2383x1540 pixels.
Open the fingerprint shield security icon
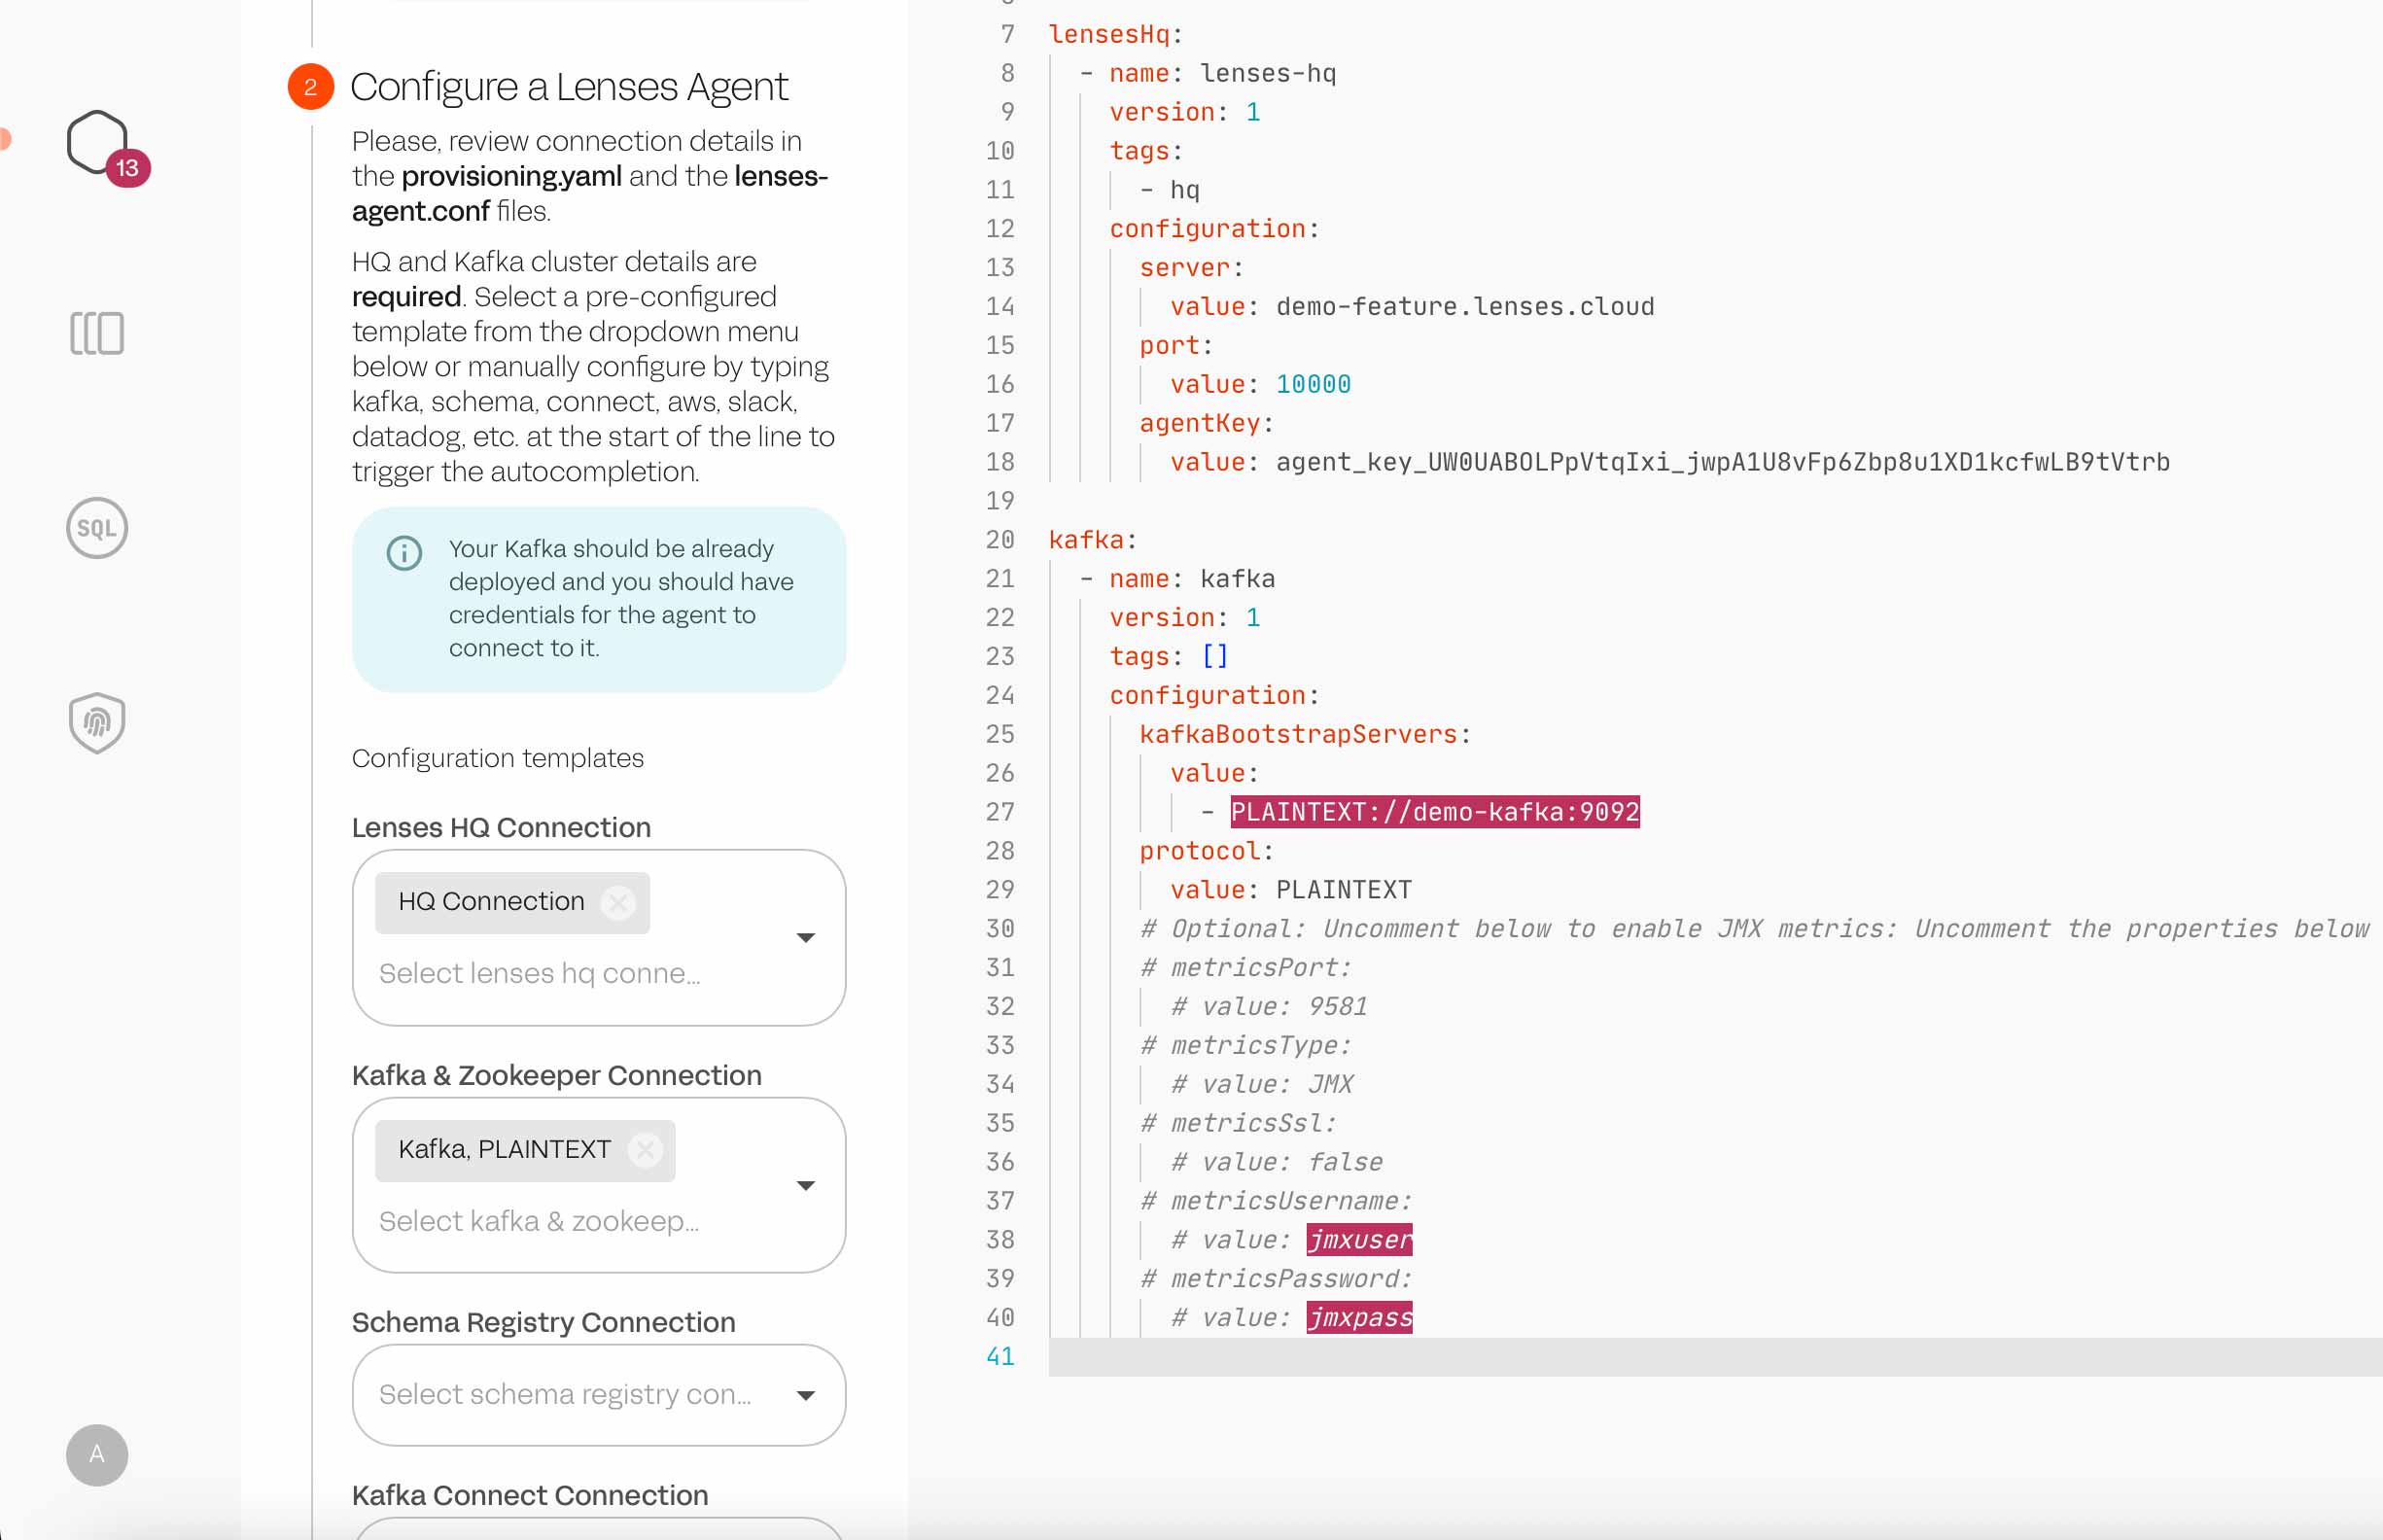coord(97,722)
